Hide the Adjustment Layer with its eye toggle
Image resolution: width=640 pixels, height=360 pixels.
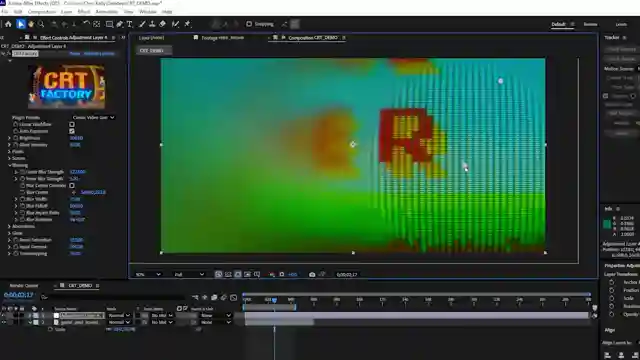4,316
